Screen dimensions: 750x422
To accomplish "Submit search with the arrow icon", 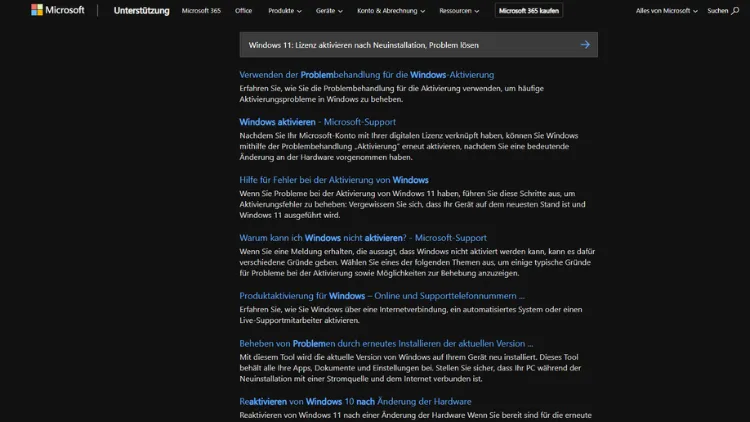I will pos(585,44).
